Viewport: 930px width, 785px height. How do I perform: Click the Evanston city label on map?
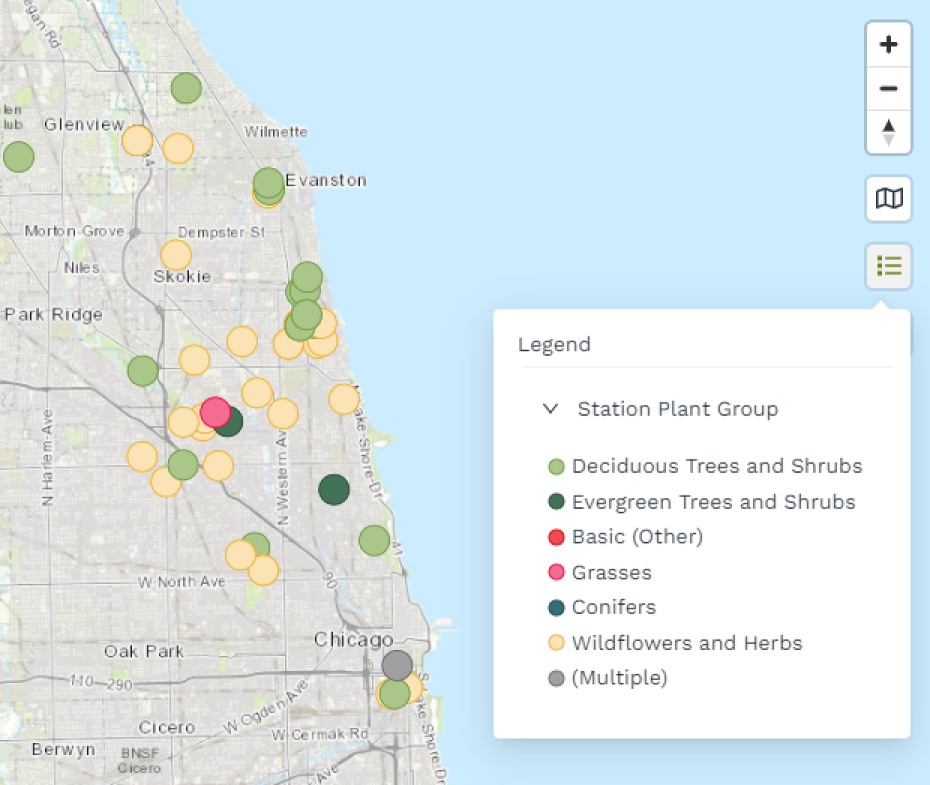tap(326, 181)
